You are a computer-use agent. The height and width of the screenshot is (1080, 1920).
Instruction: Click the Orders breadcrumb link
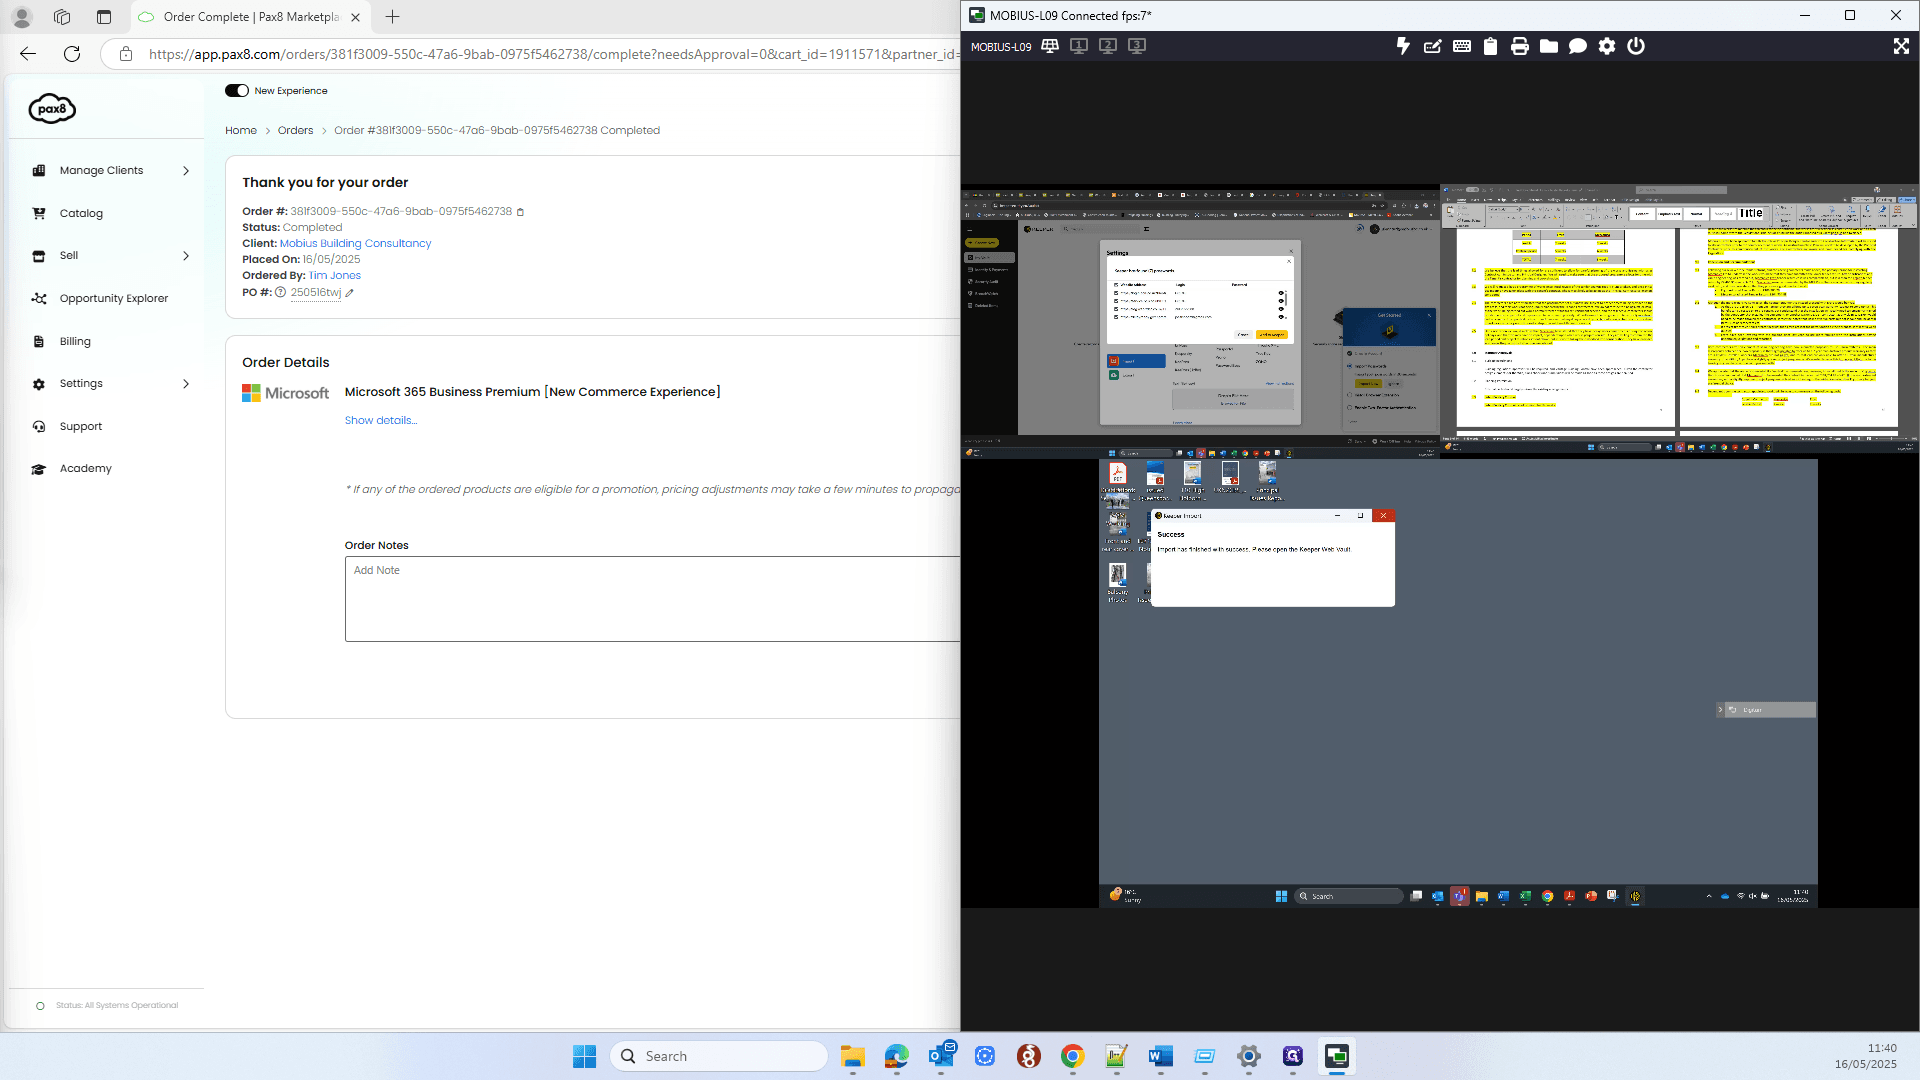(x=295, y=131)
